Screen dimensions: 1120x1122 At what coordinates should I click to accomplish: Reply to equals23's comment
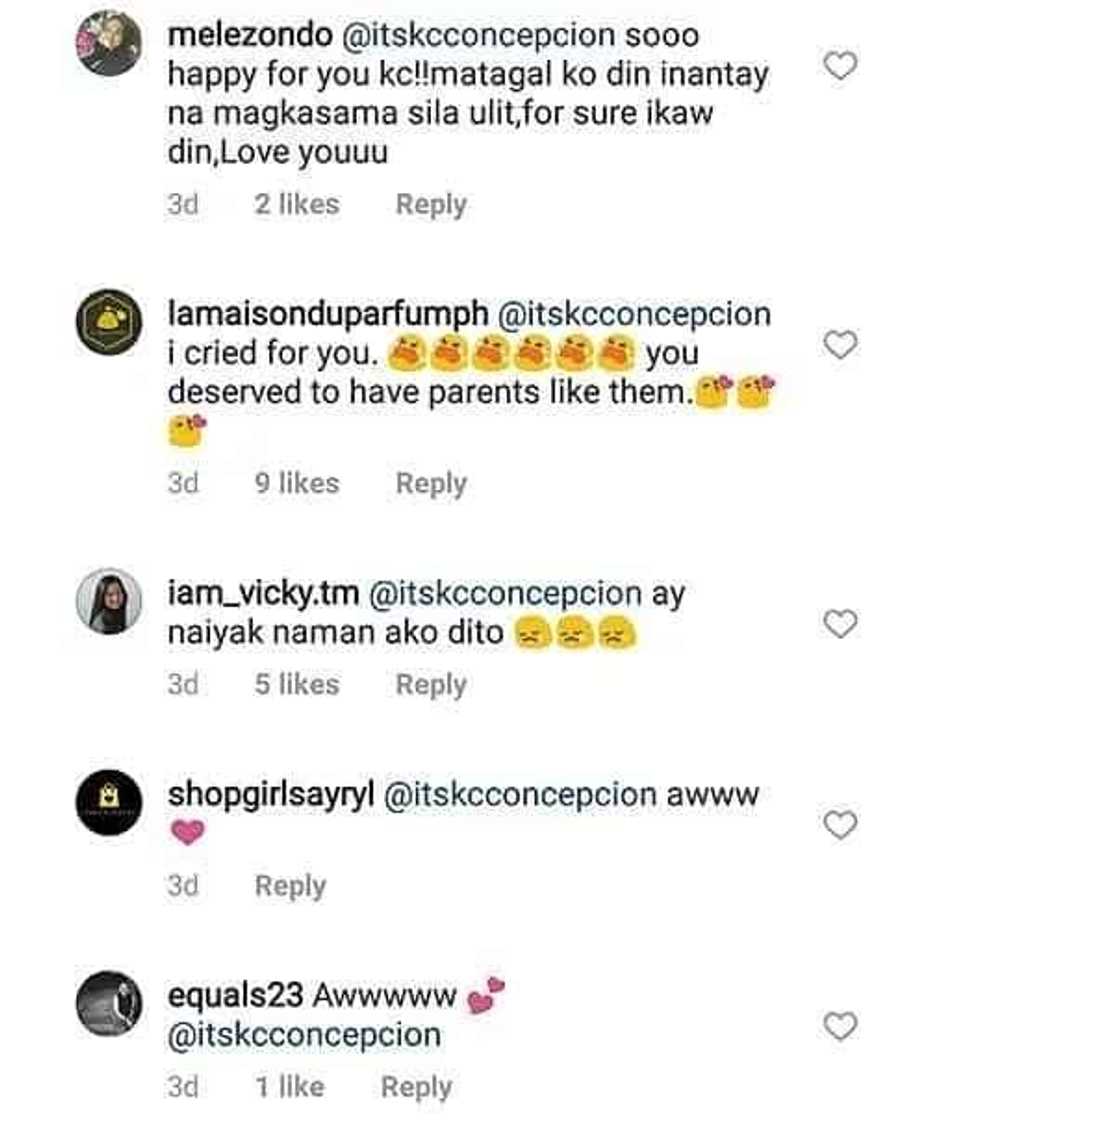click(416, 1087)
